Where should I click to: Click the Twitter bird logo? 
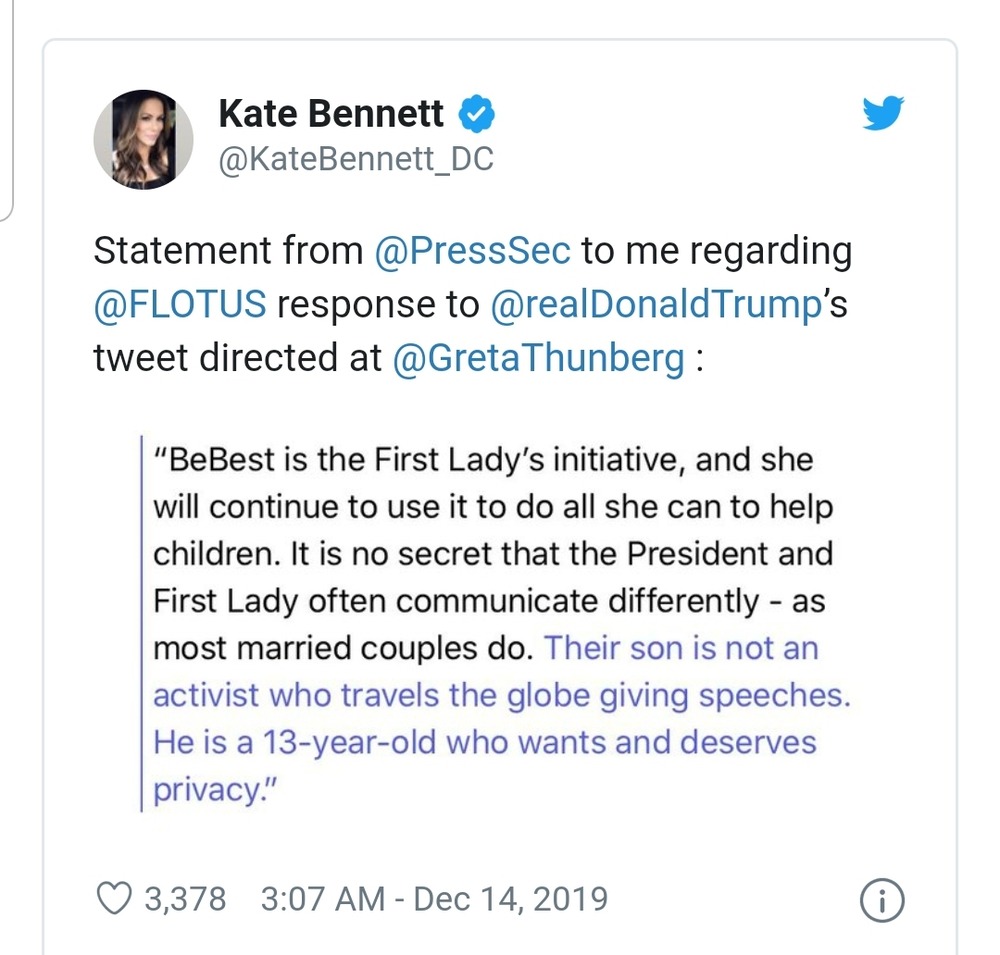tap(882, 115)
